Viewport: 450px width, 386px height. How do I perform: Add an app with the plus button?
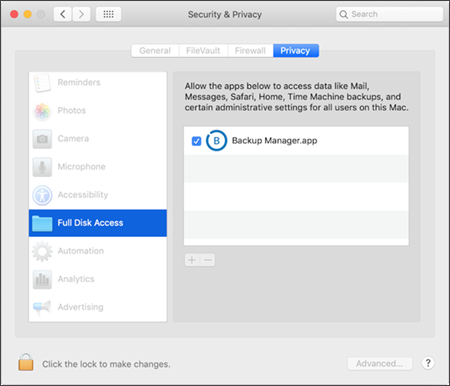192,260
